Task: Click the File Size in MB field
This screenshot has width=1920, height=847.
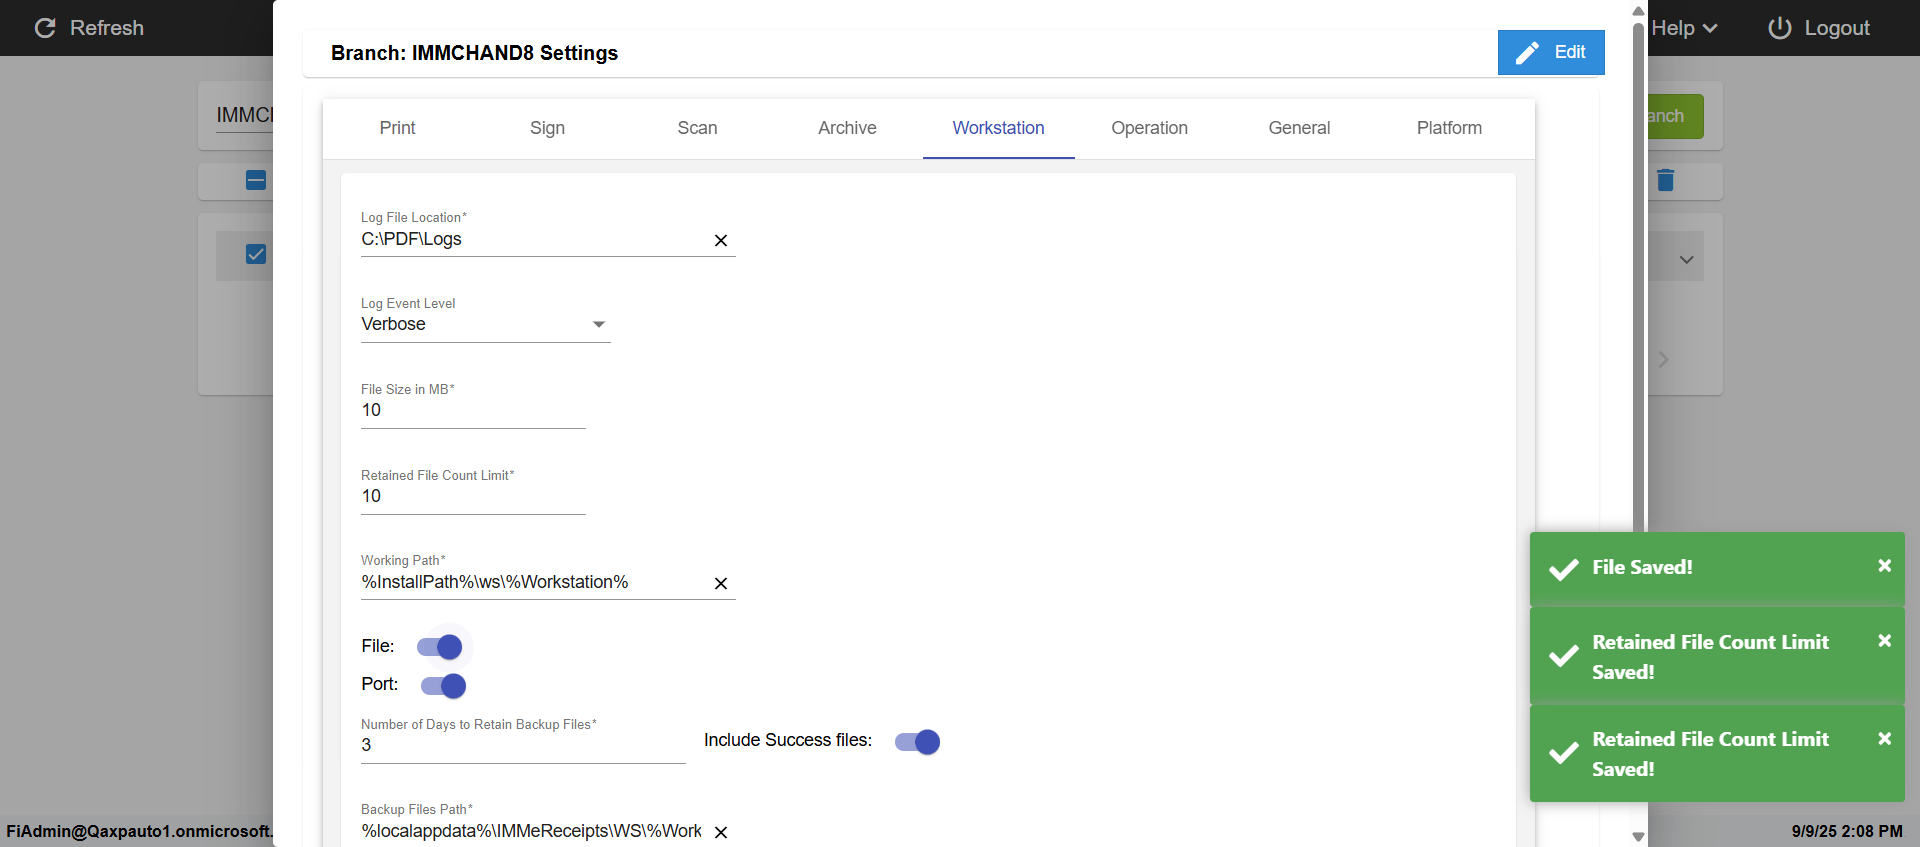Action: [x=472, y=410]
